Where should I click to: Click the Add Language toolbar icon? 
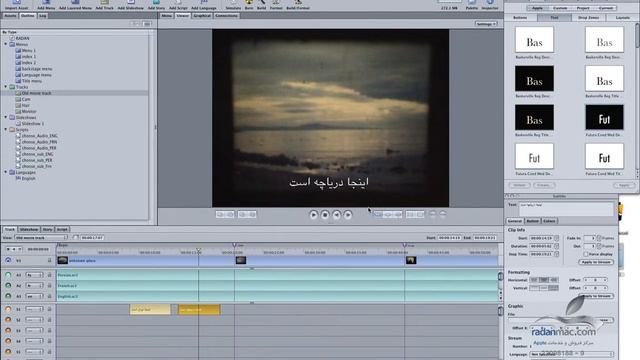[x=204, y=3]
